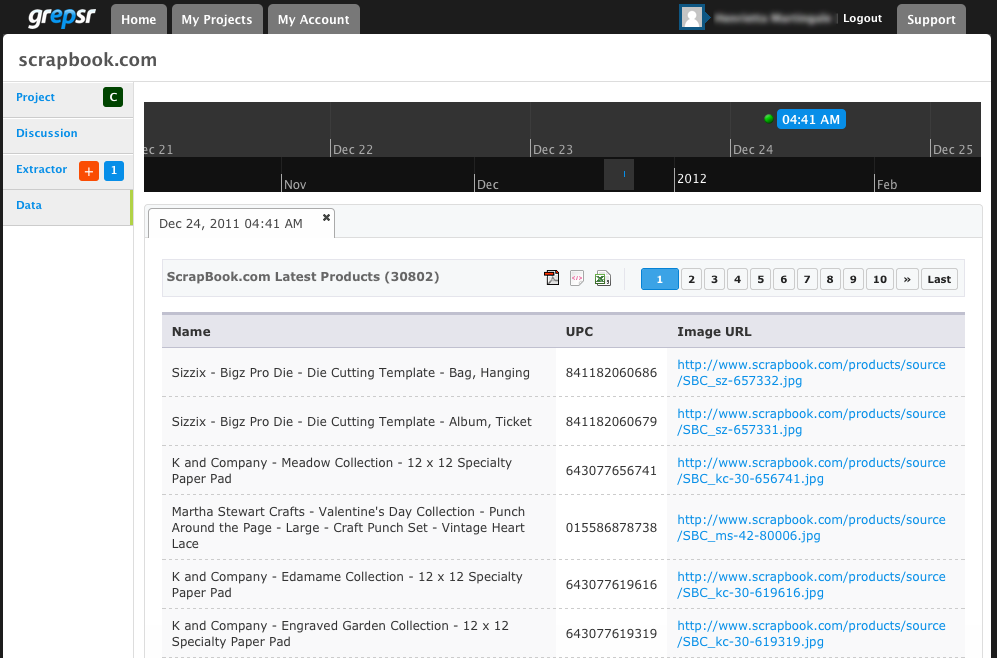Open the Extractor section
The width and height of the screenshot is (997, 658).
(41, 169)
